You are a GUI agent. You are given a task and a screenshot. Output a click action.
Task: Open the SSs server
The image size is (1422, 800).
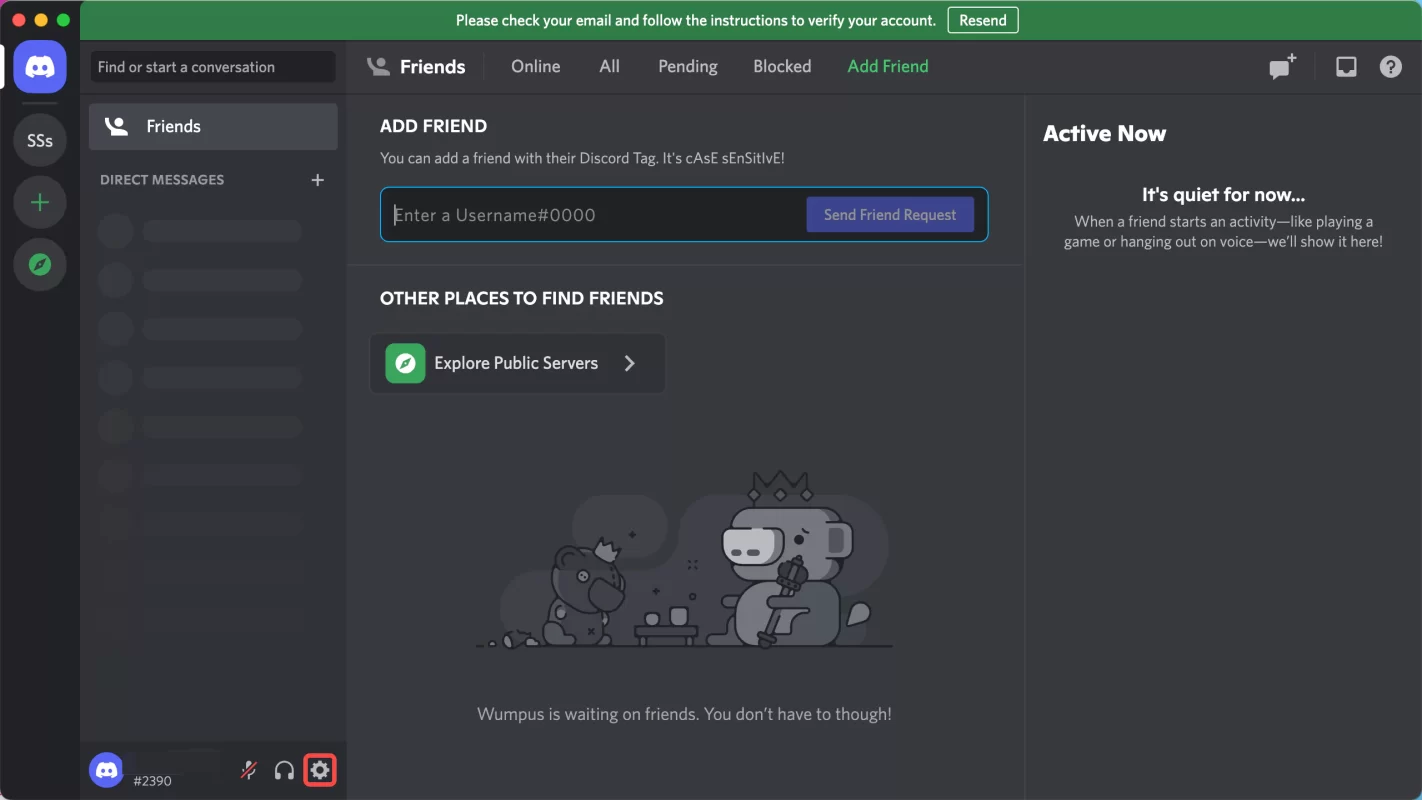40,141
